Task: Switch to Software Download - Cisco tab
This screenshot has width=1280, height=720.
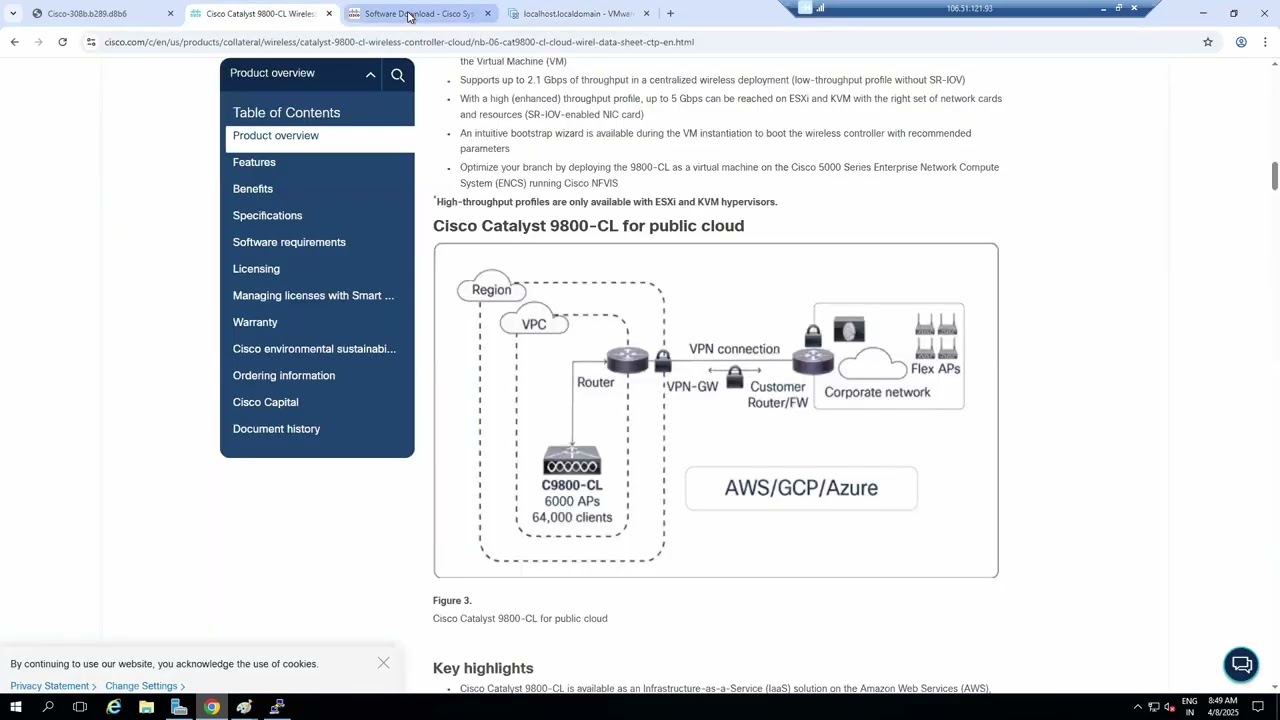Action: (x=419, y=14)
